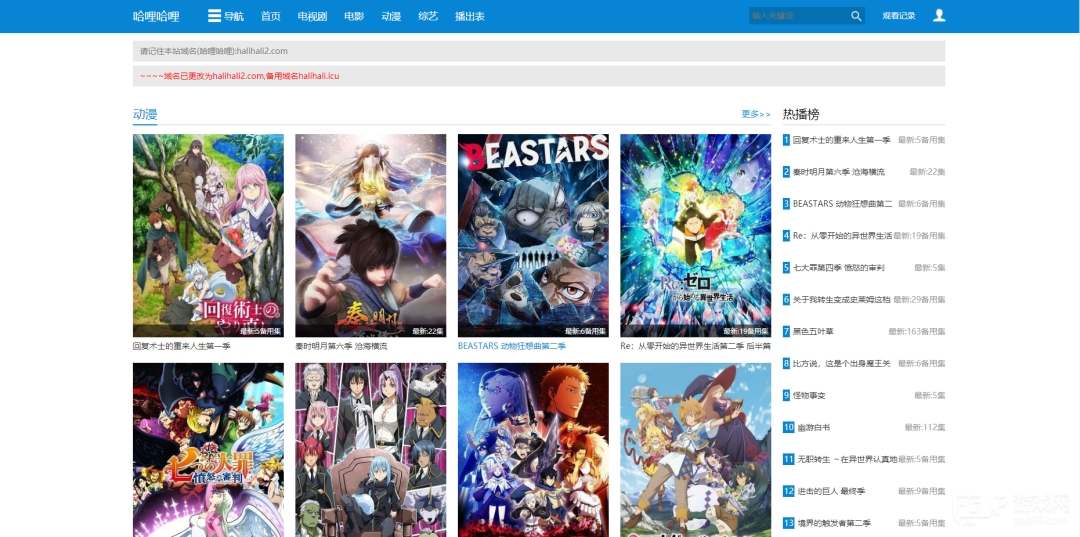The image size is (1080, 537).
Task: Open 播出表 schedule page
Action: pos(470,16)
